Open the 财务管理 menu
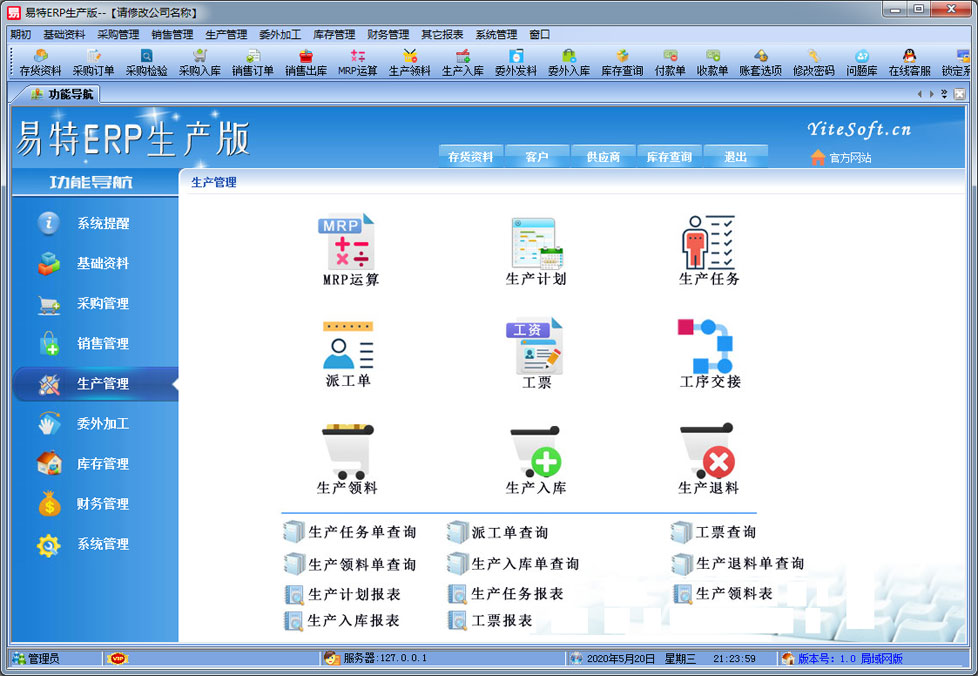Viewport: 978px width, 676px height. tap(387, 34)
